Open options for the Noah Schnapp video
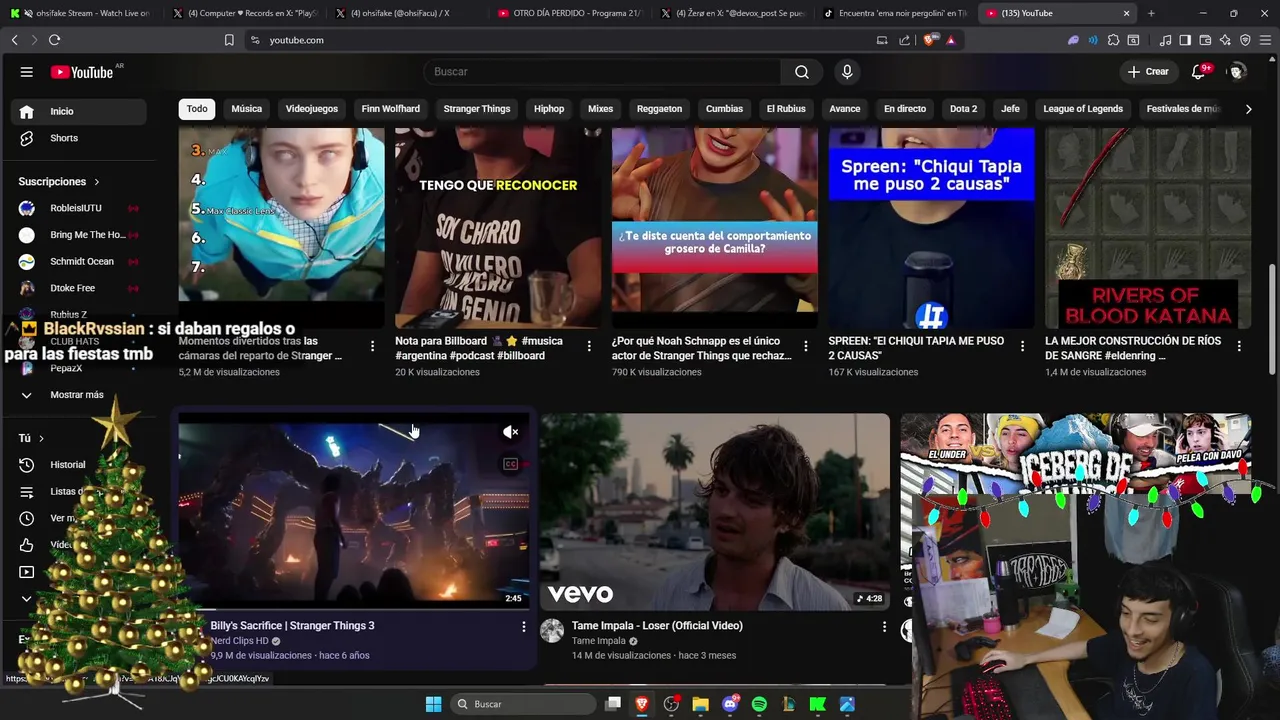 point(805,346)
